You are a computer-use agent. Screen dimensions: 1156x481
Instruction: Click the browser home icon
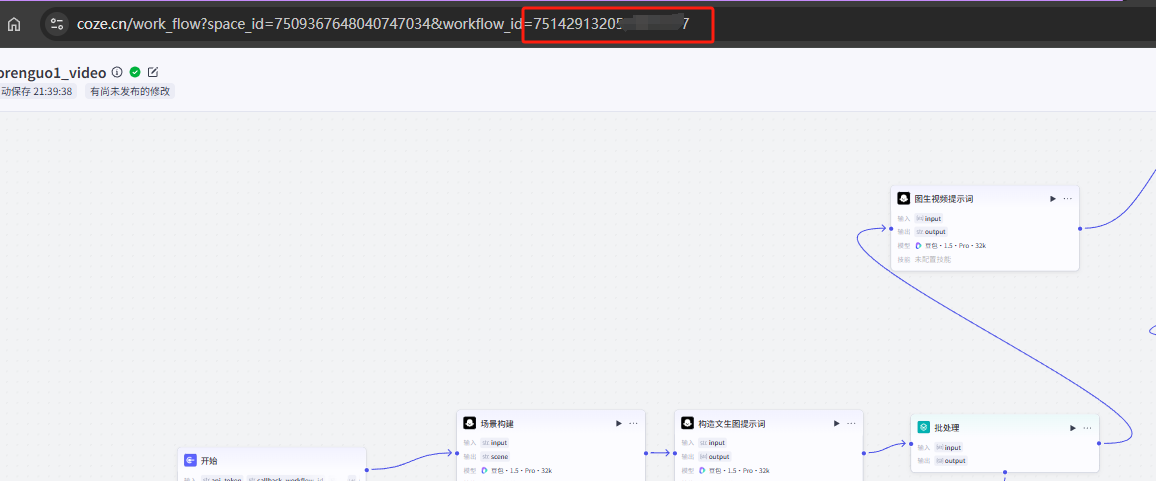14,24
